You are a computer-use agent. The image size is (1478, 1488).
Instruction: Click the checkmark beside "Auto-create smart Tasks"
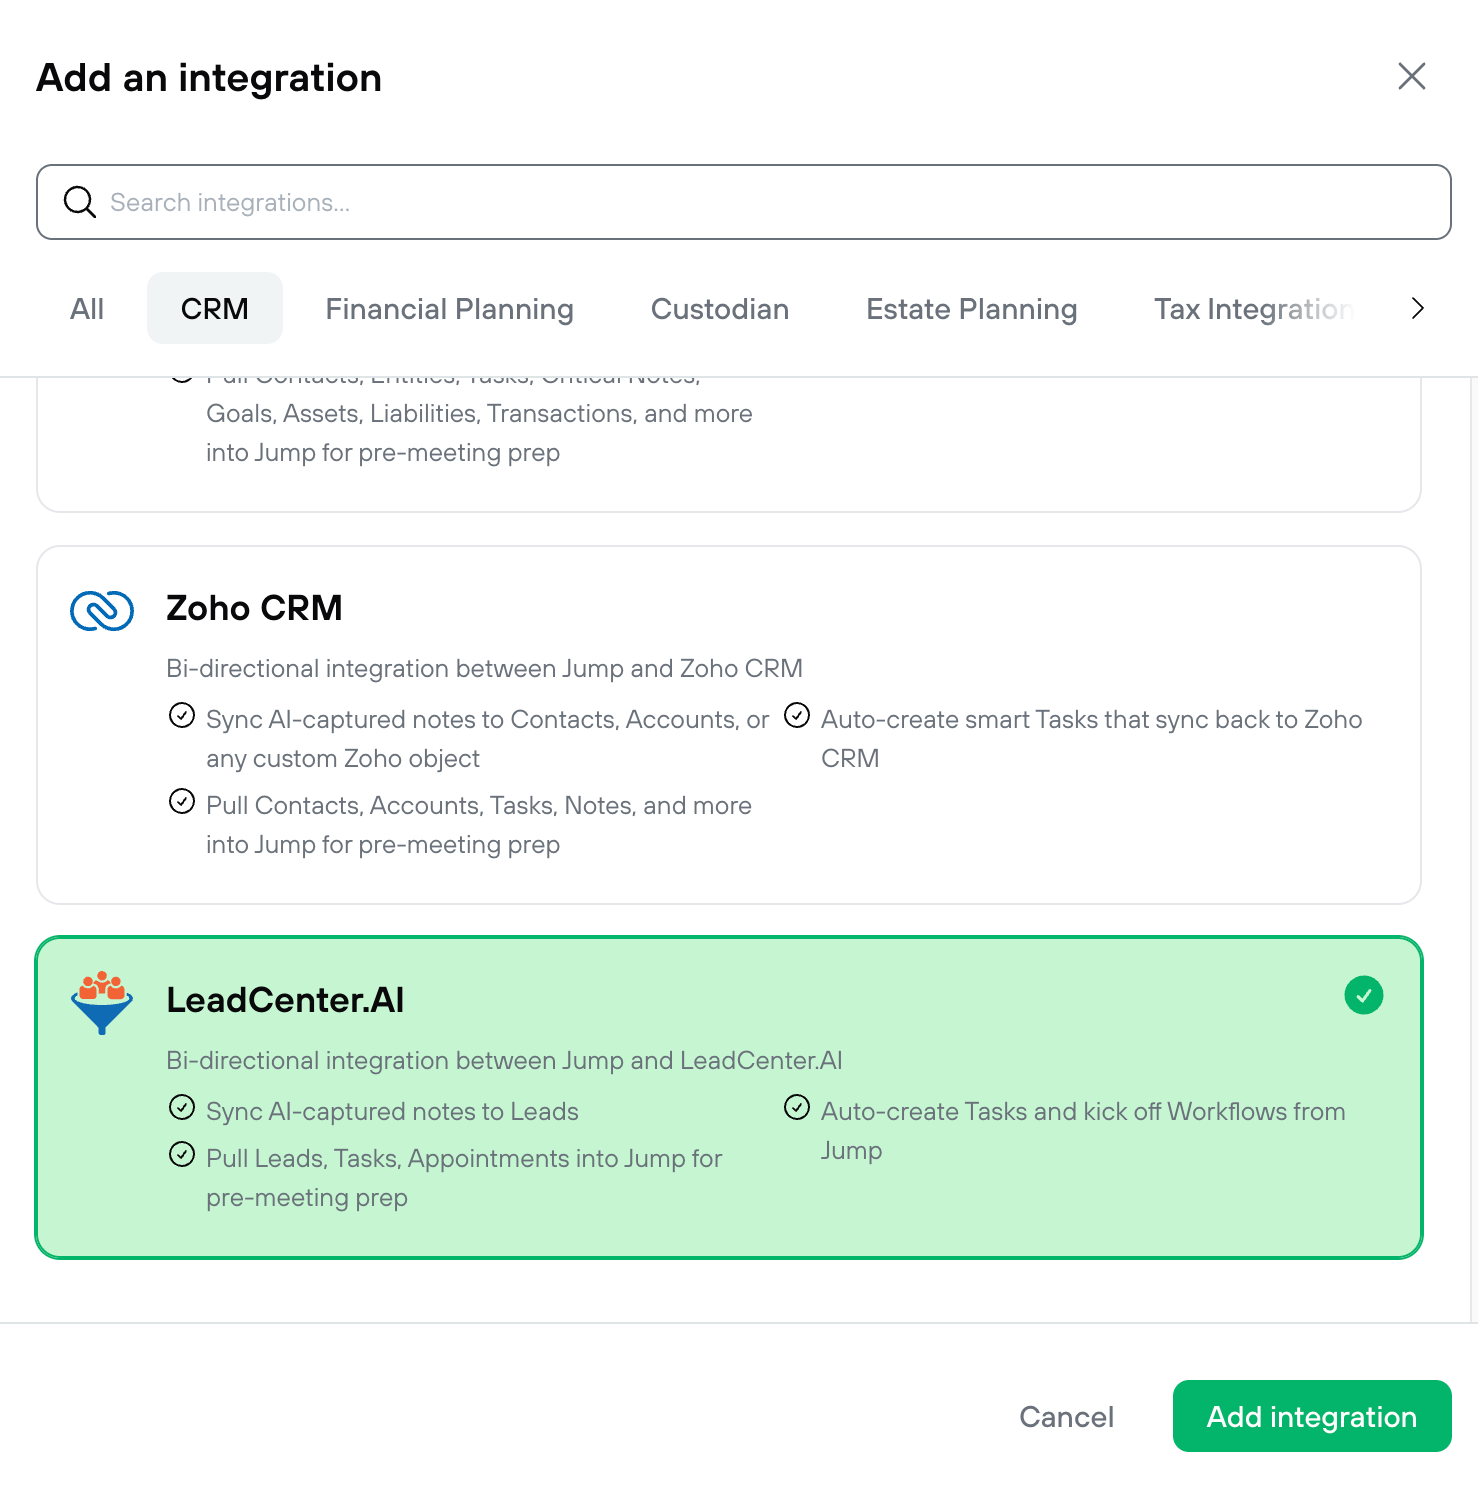[797, 716]
